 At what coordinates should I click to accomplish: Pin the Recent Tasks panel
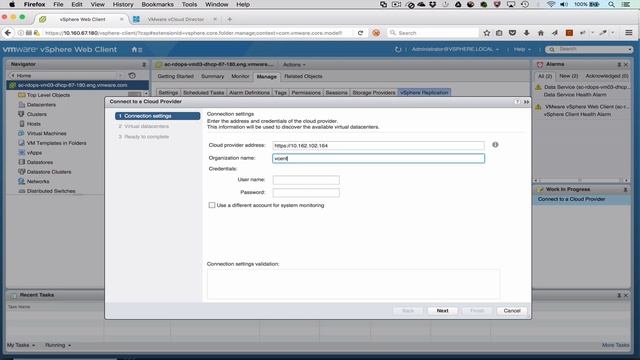click(x=619, y=295)
